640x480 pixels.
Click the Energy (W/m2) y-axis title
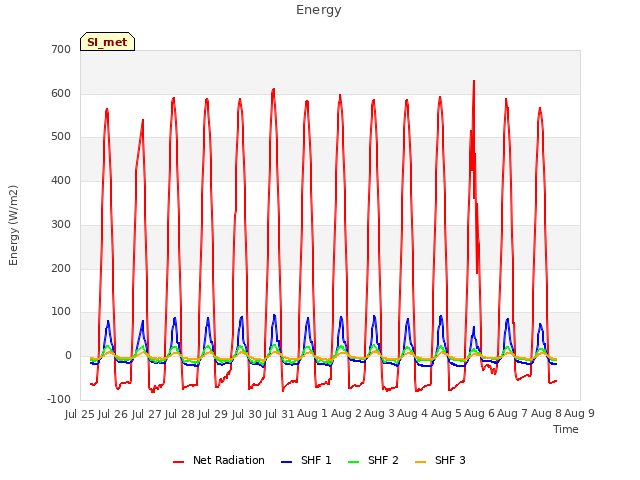click(13, 225)
